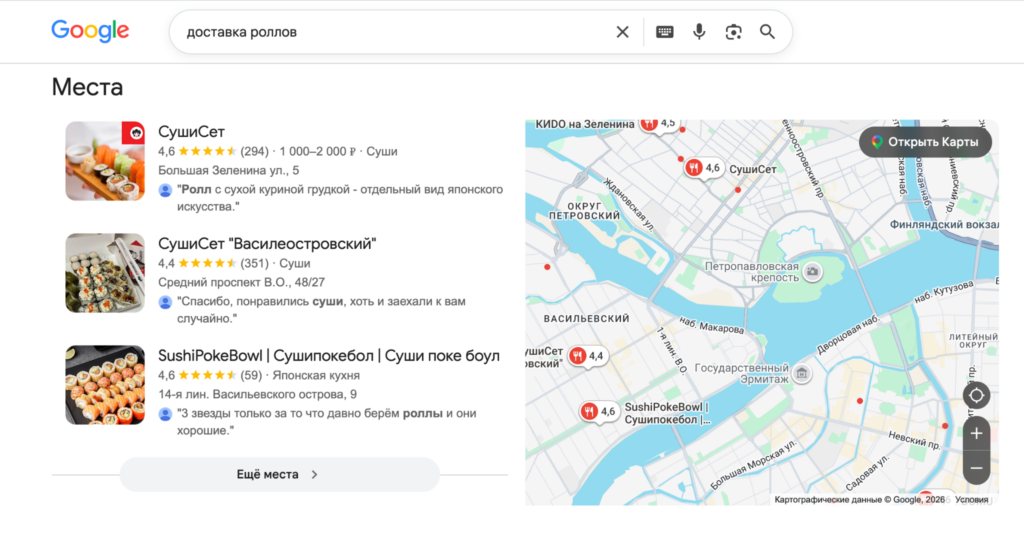This screenshot has height=535, width=1024.
Task: Zoom in the map with plus
Action: pyautogui.click(x=976, y=434)
